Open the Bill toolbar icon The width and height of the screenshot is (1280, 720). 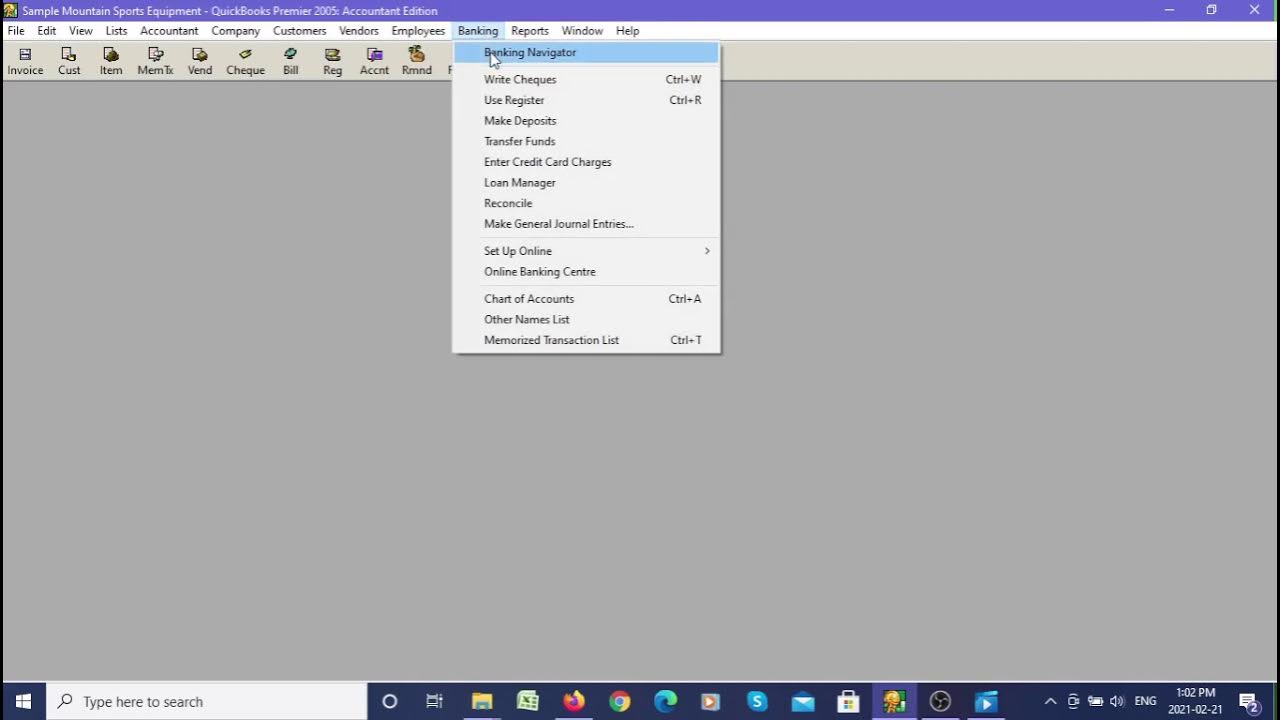tap(290, 61)
